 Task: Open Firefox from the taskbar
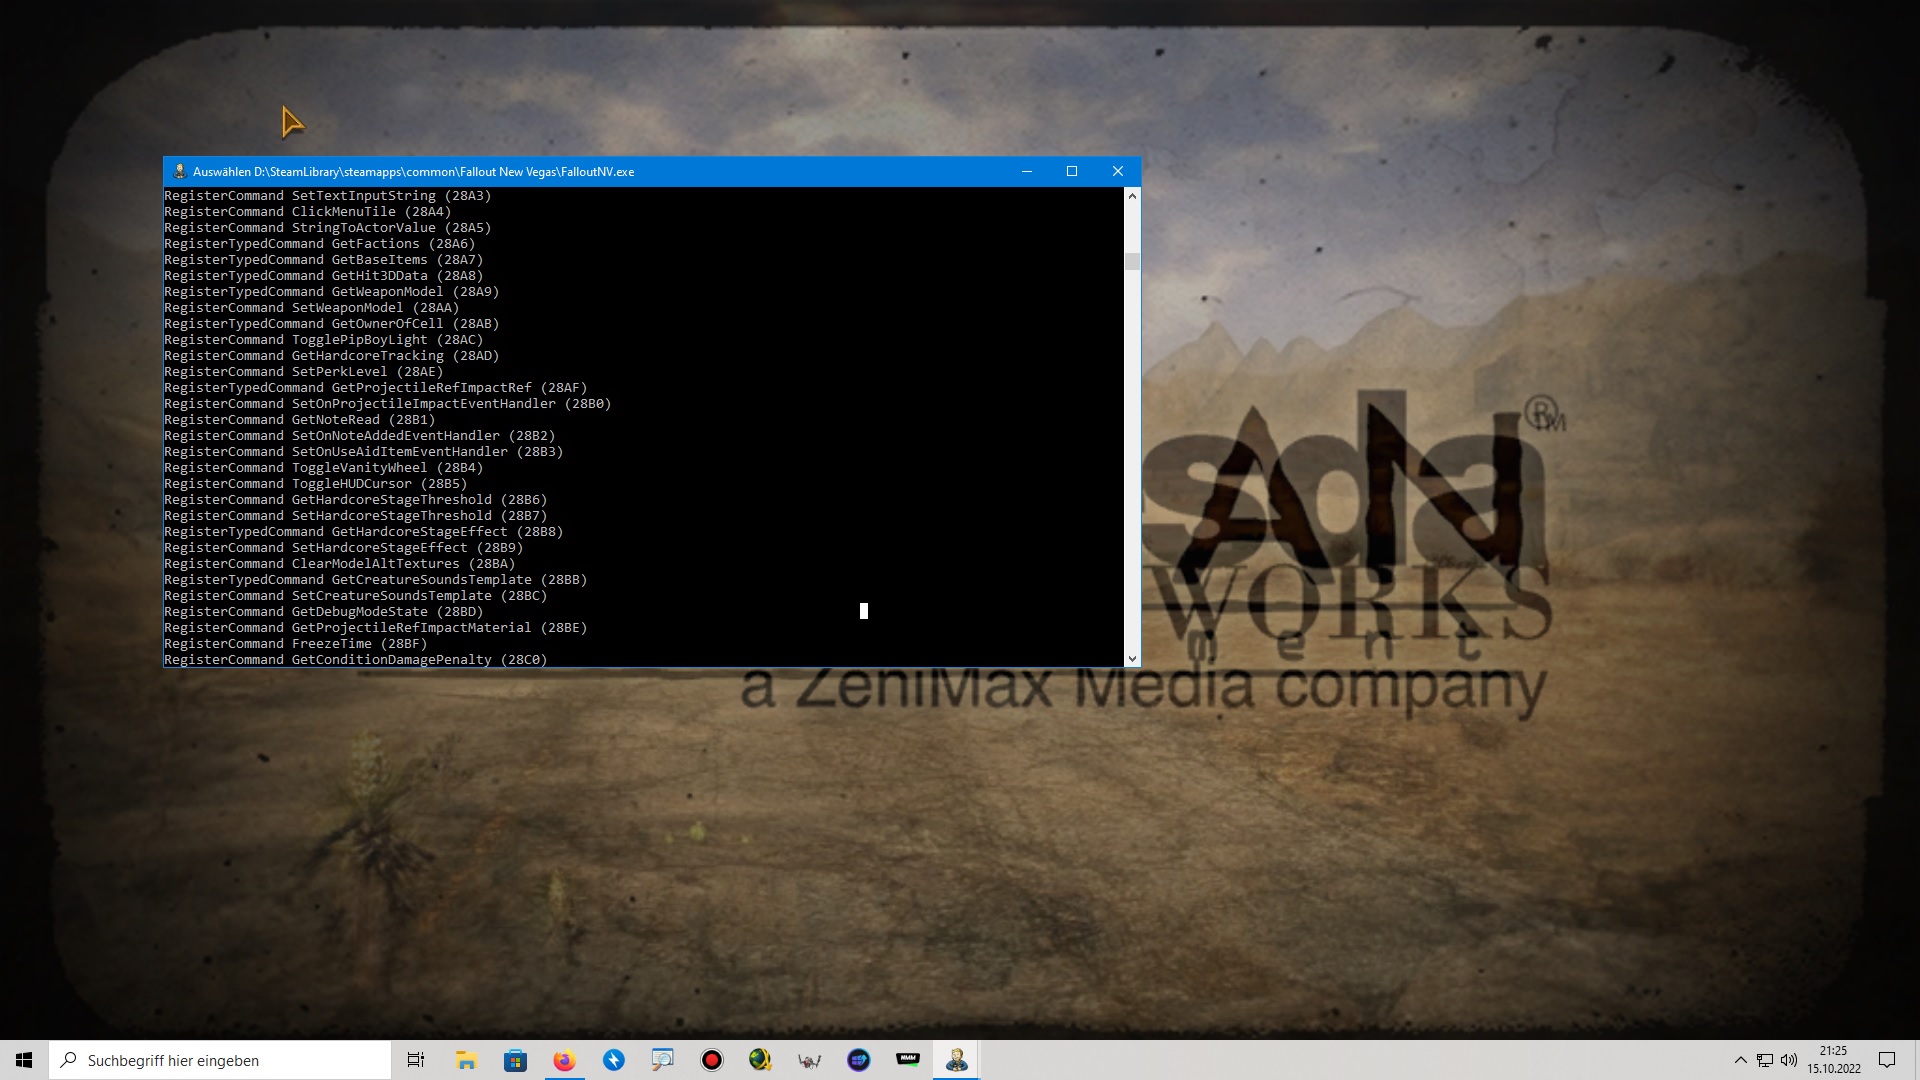564,1060
